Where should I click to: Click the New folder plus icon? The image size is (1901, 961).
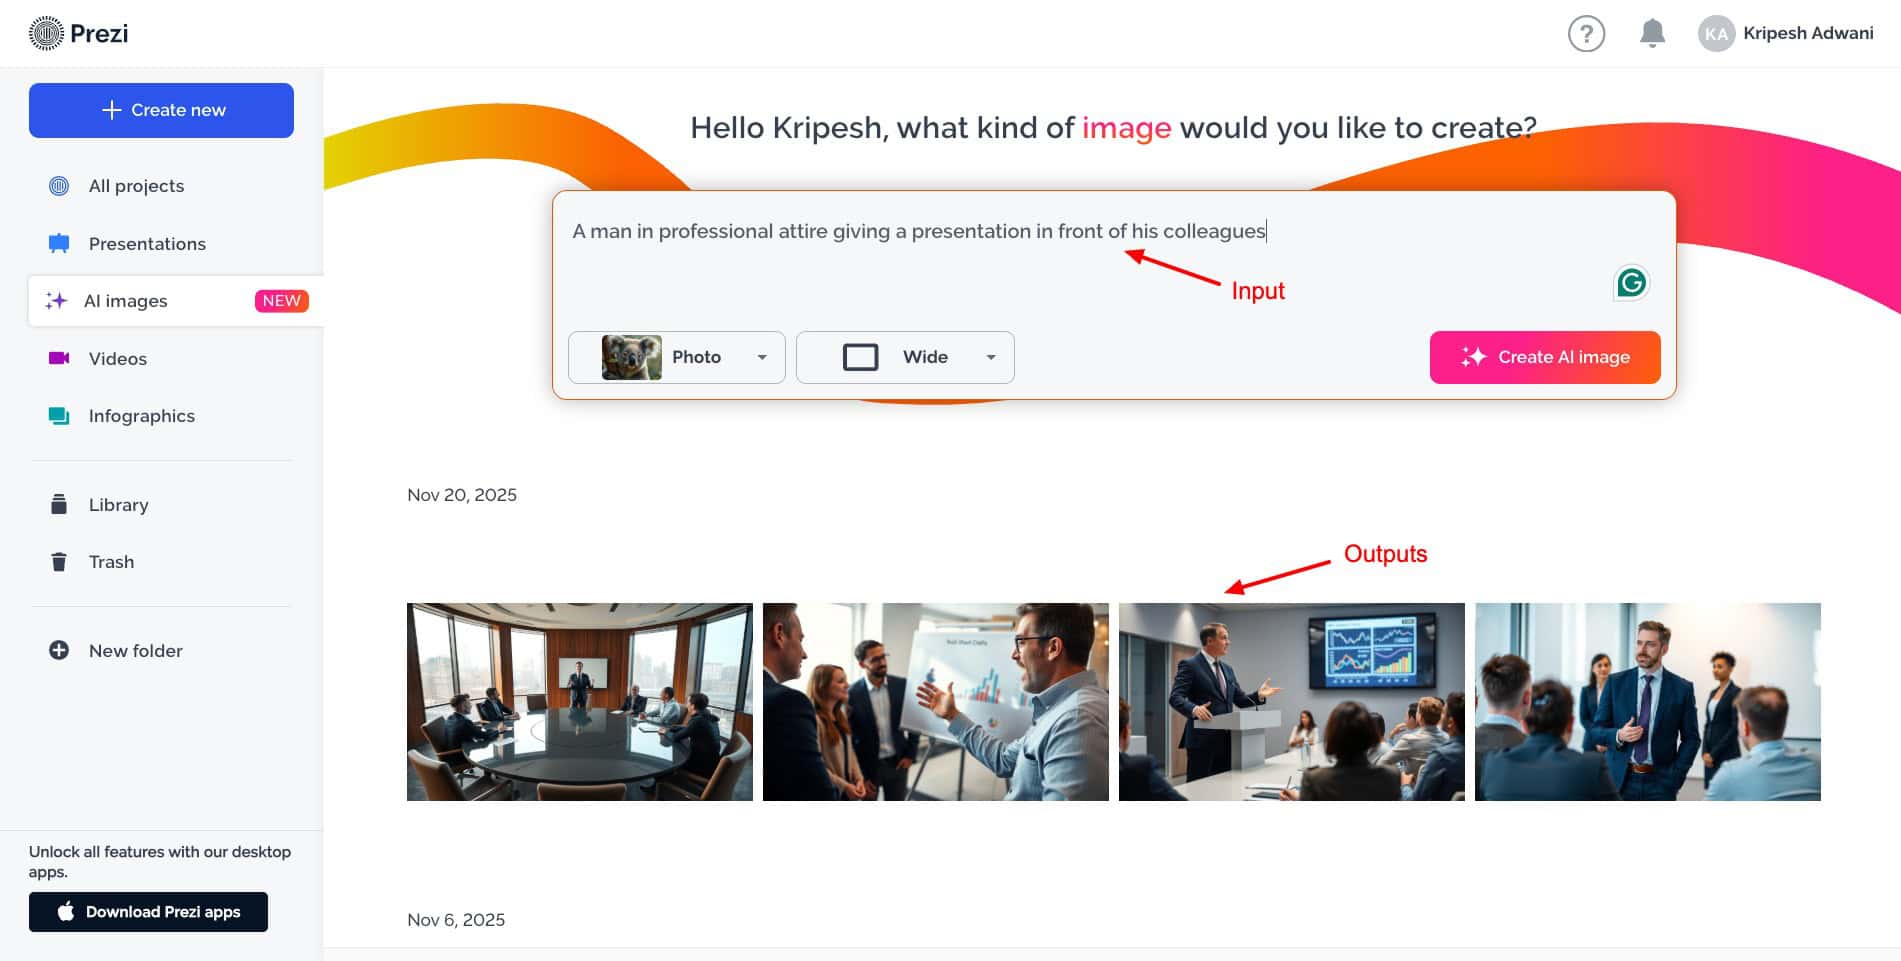59,651
